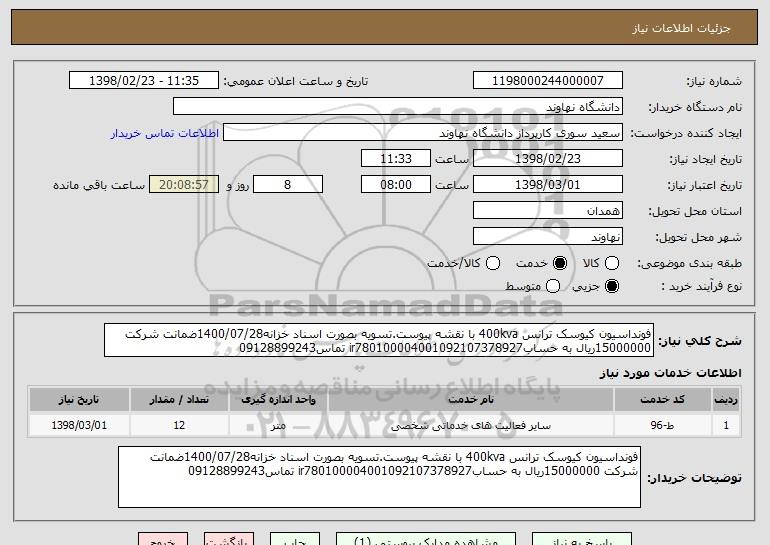Select the خدمت radio button
The width and height of the screenshot is (770, 545).
tap(560, 263)
